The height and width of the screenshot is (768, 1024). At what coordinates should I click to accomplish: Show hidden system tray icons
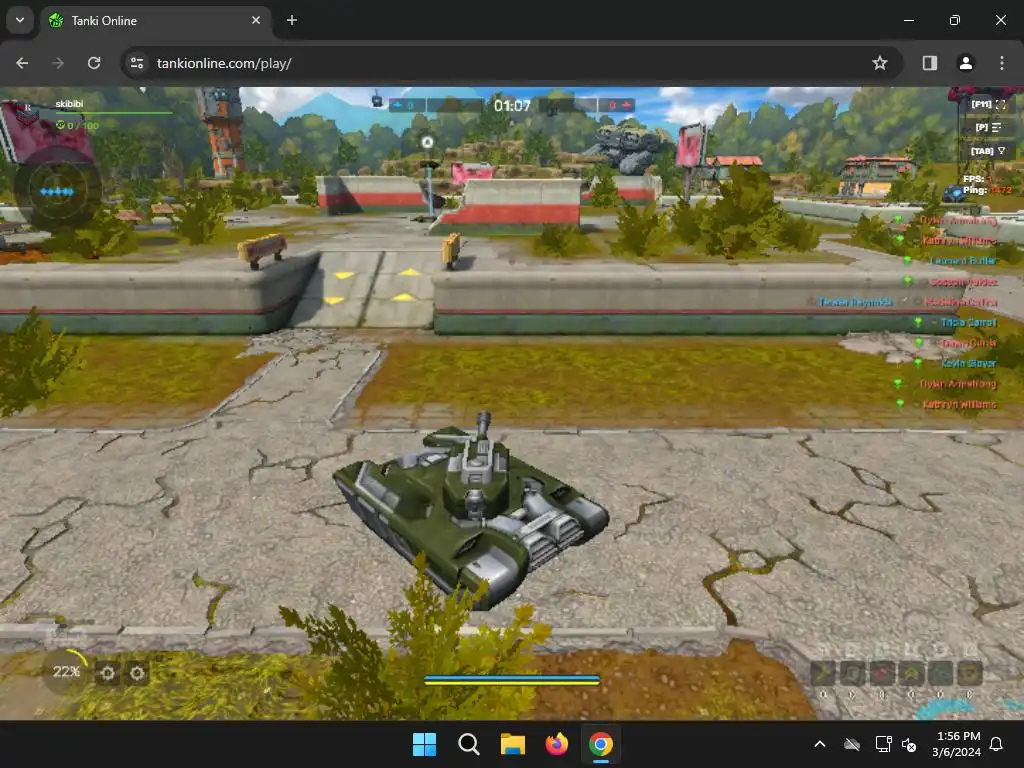(x=820, y=744)
